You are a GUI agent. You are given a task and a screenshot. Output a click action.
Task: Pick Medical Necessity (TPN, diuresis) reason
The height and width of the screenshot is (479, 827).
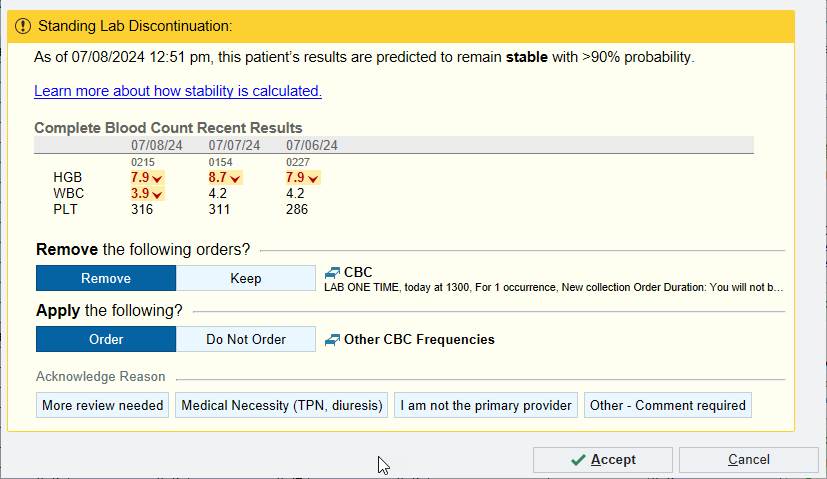282,405
